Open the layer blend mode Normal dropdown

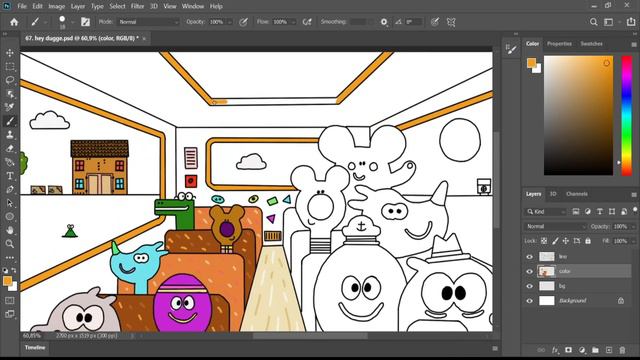point(556,226)
